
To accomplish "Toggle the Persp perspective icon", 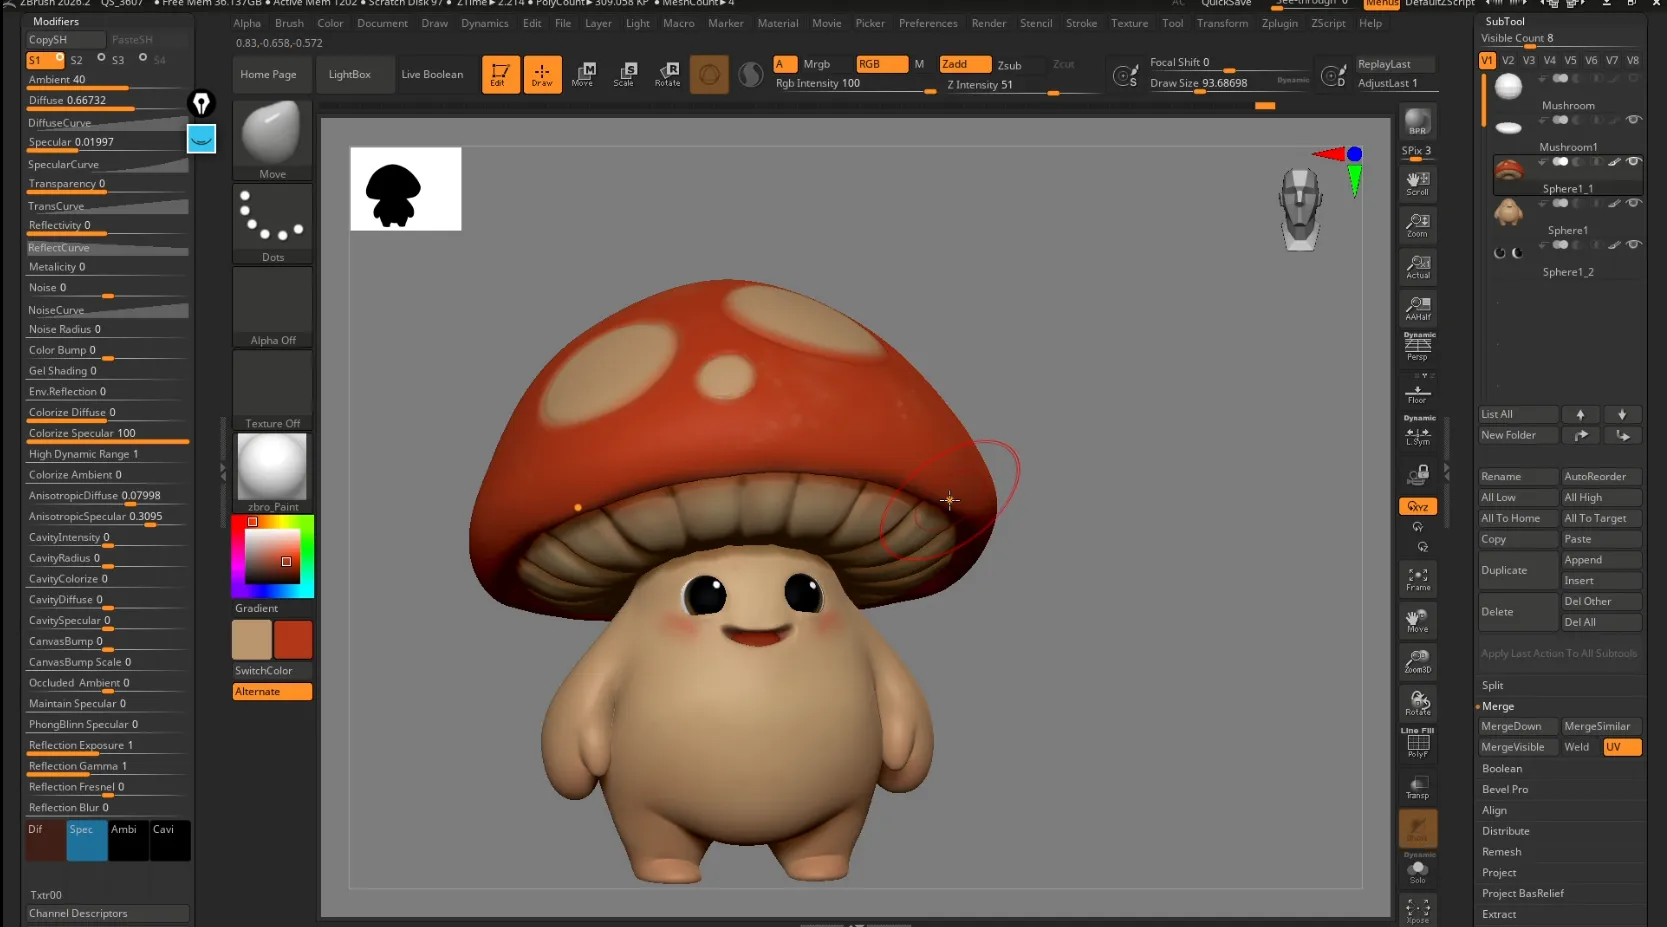I will pyautogui.click(x=1417, y=347).
